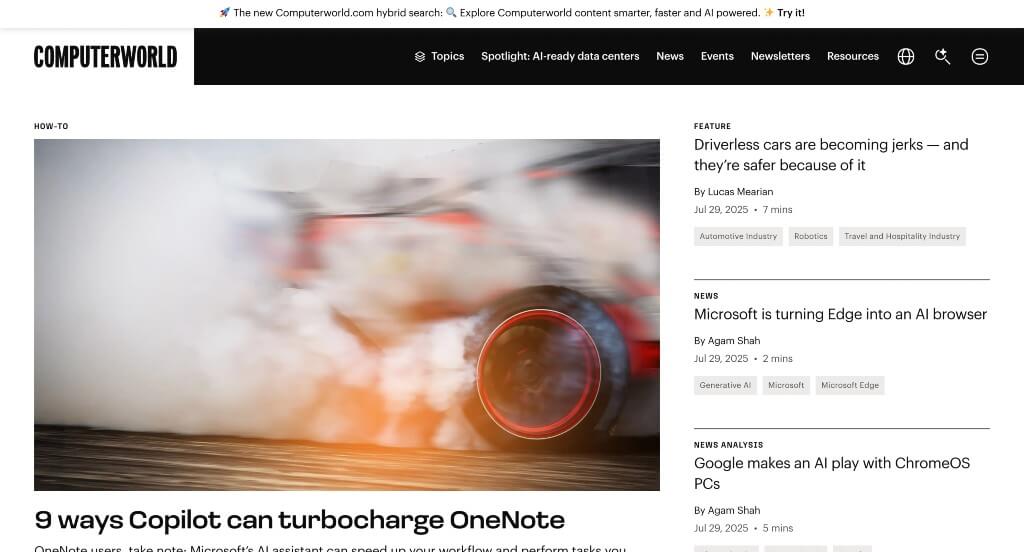This screenshot has width=1024, height=552.
Task: Open Google AI play with ChromeOS PCs article
Action: (x=832, y=474)
